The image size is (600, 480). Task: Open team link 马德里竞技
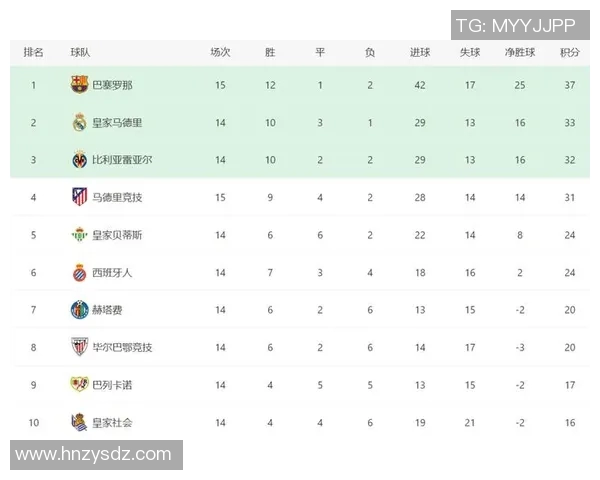117,197
